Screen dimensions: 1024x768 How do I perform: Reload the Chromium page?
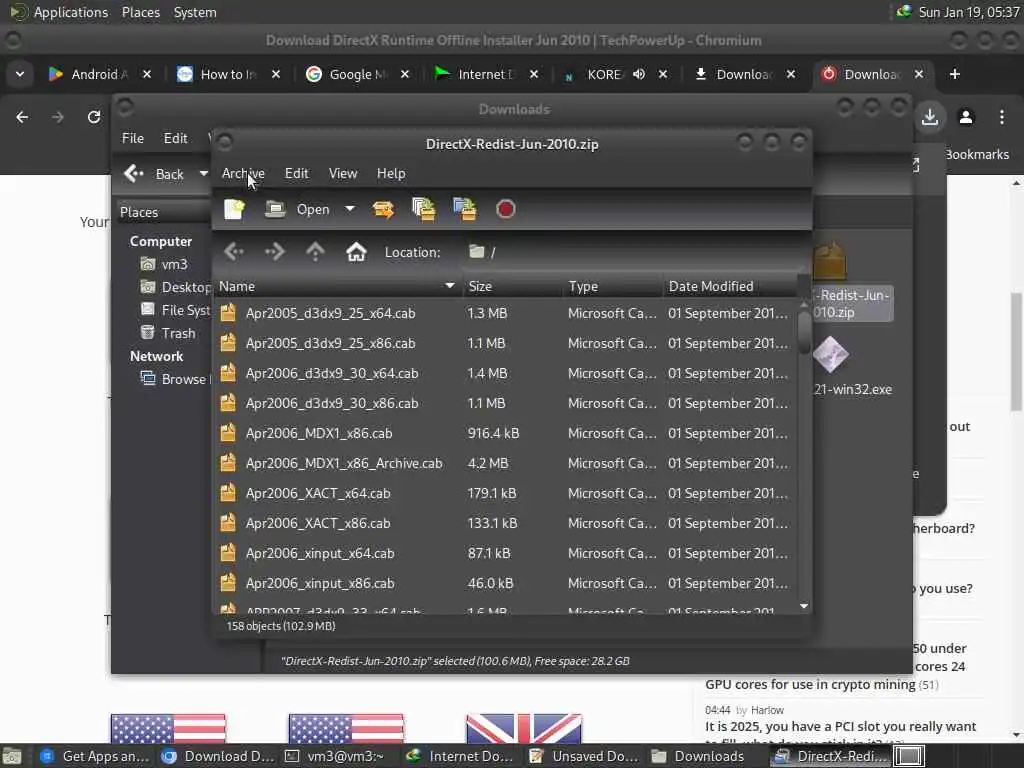94,117
